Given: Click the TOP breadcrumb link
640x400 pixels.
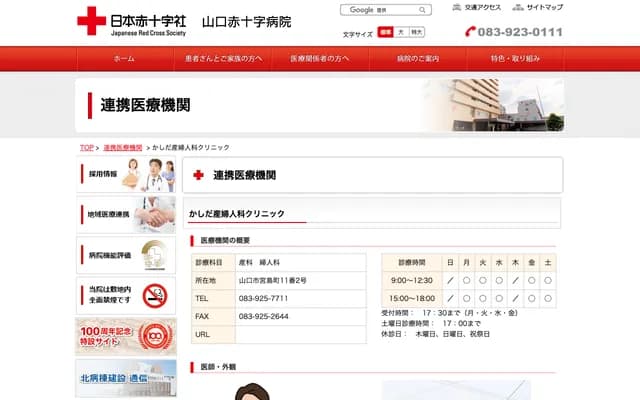Looking at the screenshot, I should [x=87, y=148].
